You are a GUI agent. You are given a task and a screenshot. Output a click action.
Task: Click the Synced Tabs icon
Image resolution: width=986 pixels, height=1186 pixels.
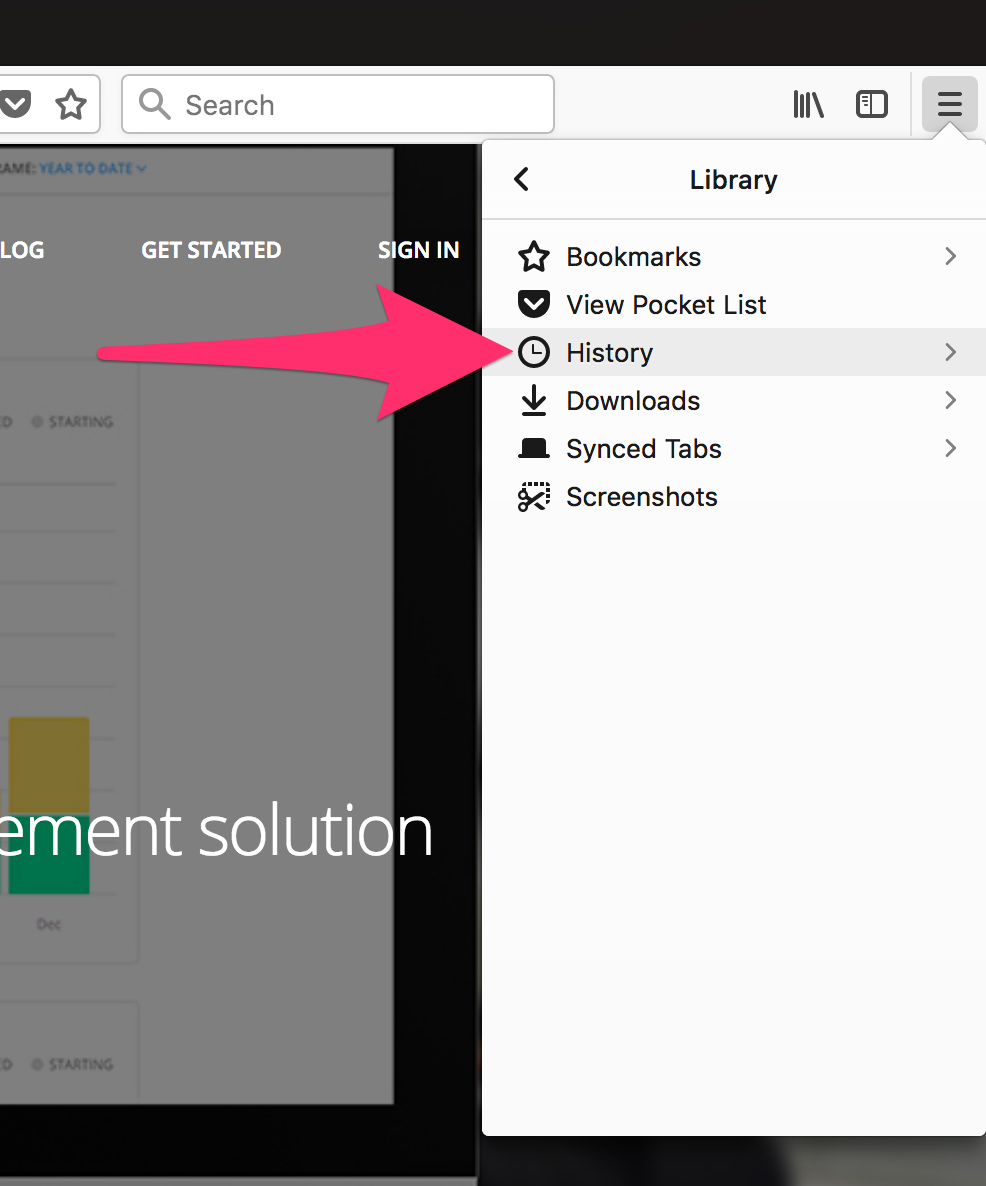click(534, 449)
